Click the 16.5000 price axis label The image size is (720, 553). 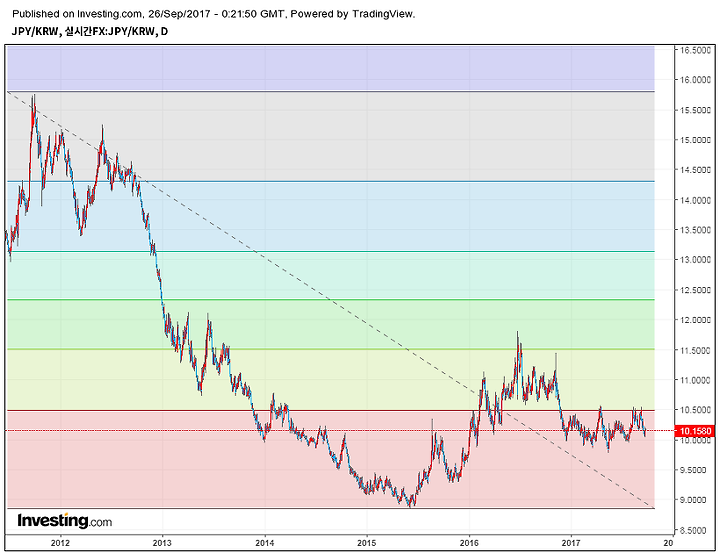tap(696, 50)
